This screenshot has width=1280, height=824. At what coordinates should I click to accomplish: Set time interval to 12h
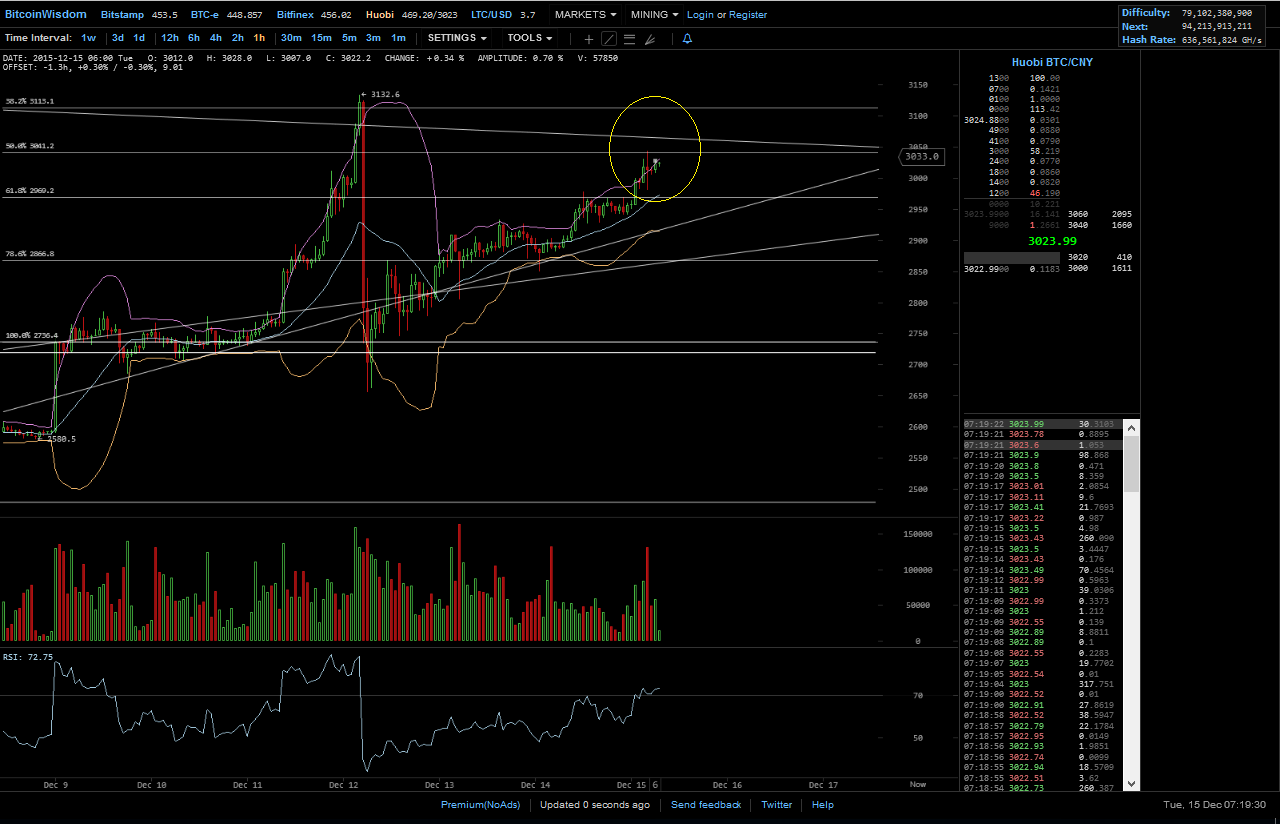170,38
